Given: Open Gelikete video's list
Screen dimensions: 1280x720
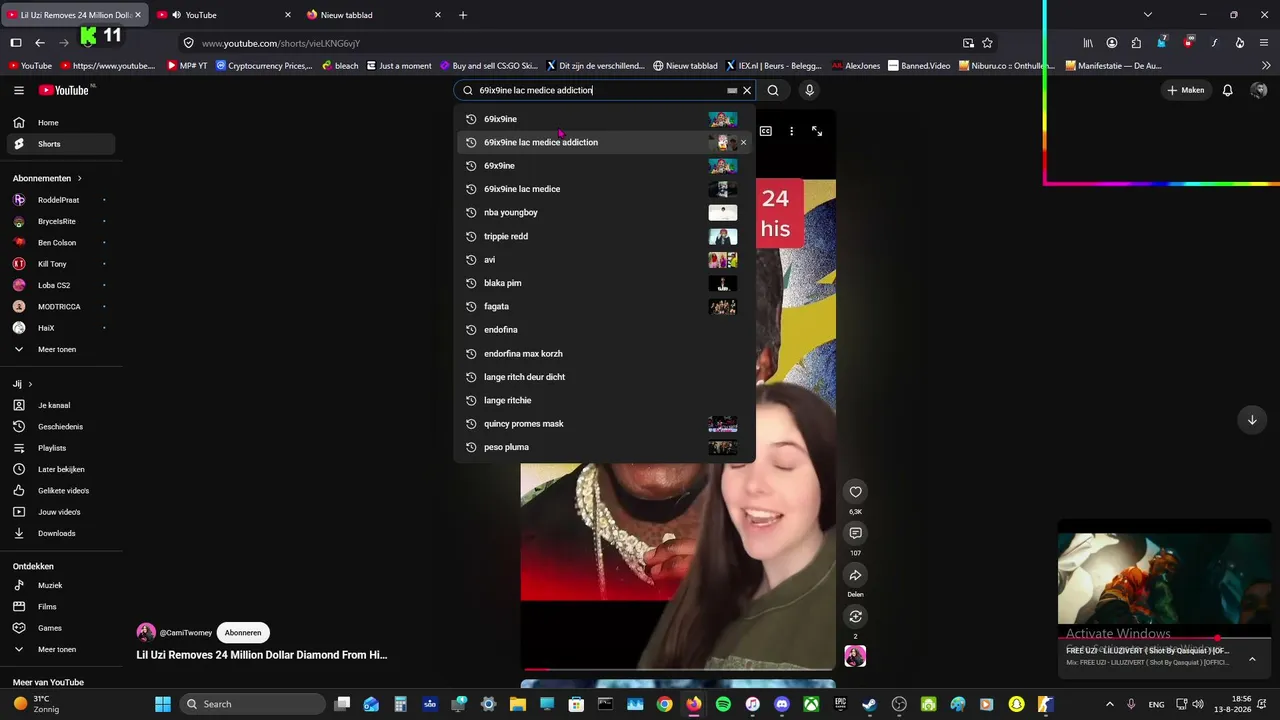Looking at the screenshot, I should coord(62,491).
